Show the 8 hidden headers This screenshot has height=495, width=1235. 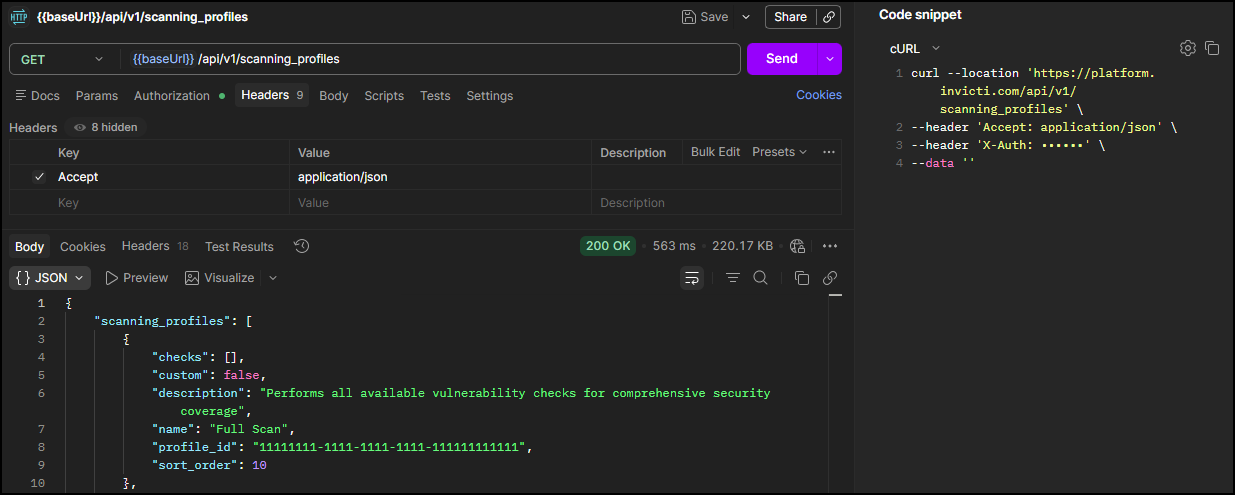click(106, 128)
